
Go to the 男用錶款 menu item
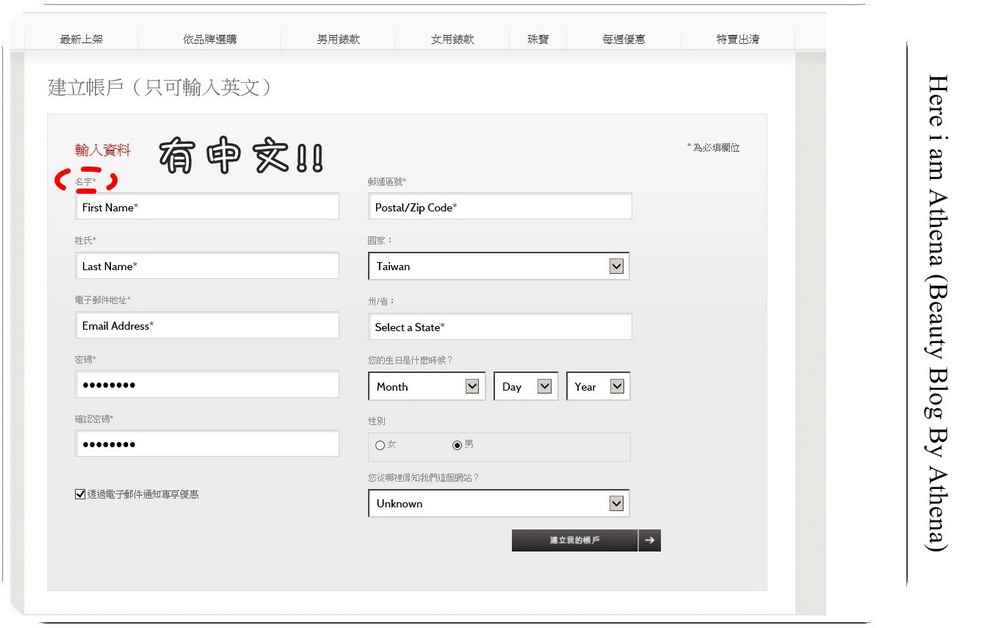(339, 39)
